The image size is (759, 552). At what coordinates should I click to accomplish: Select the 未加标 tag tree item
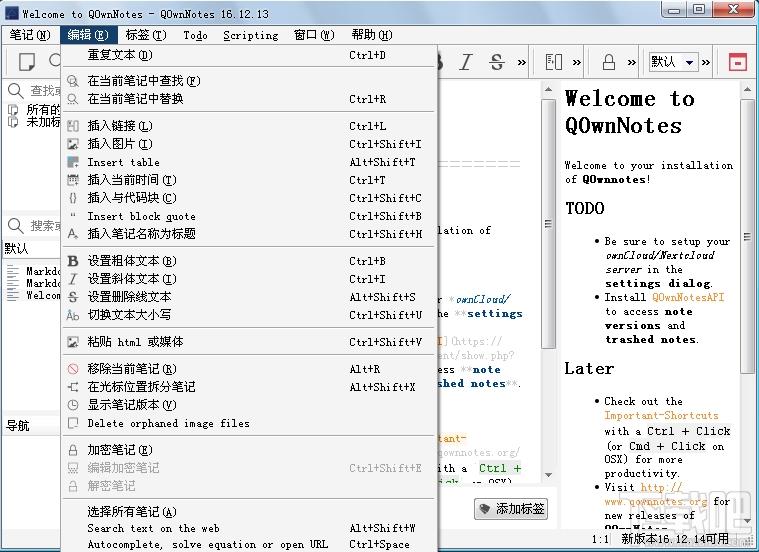(x=35, y=122)
